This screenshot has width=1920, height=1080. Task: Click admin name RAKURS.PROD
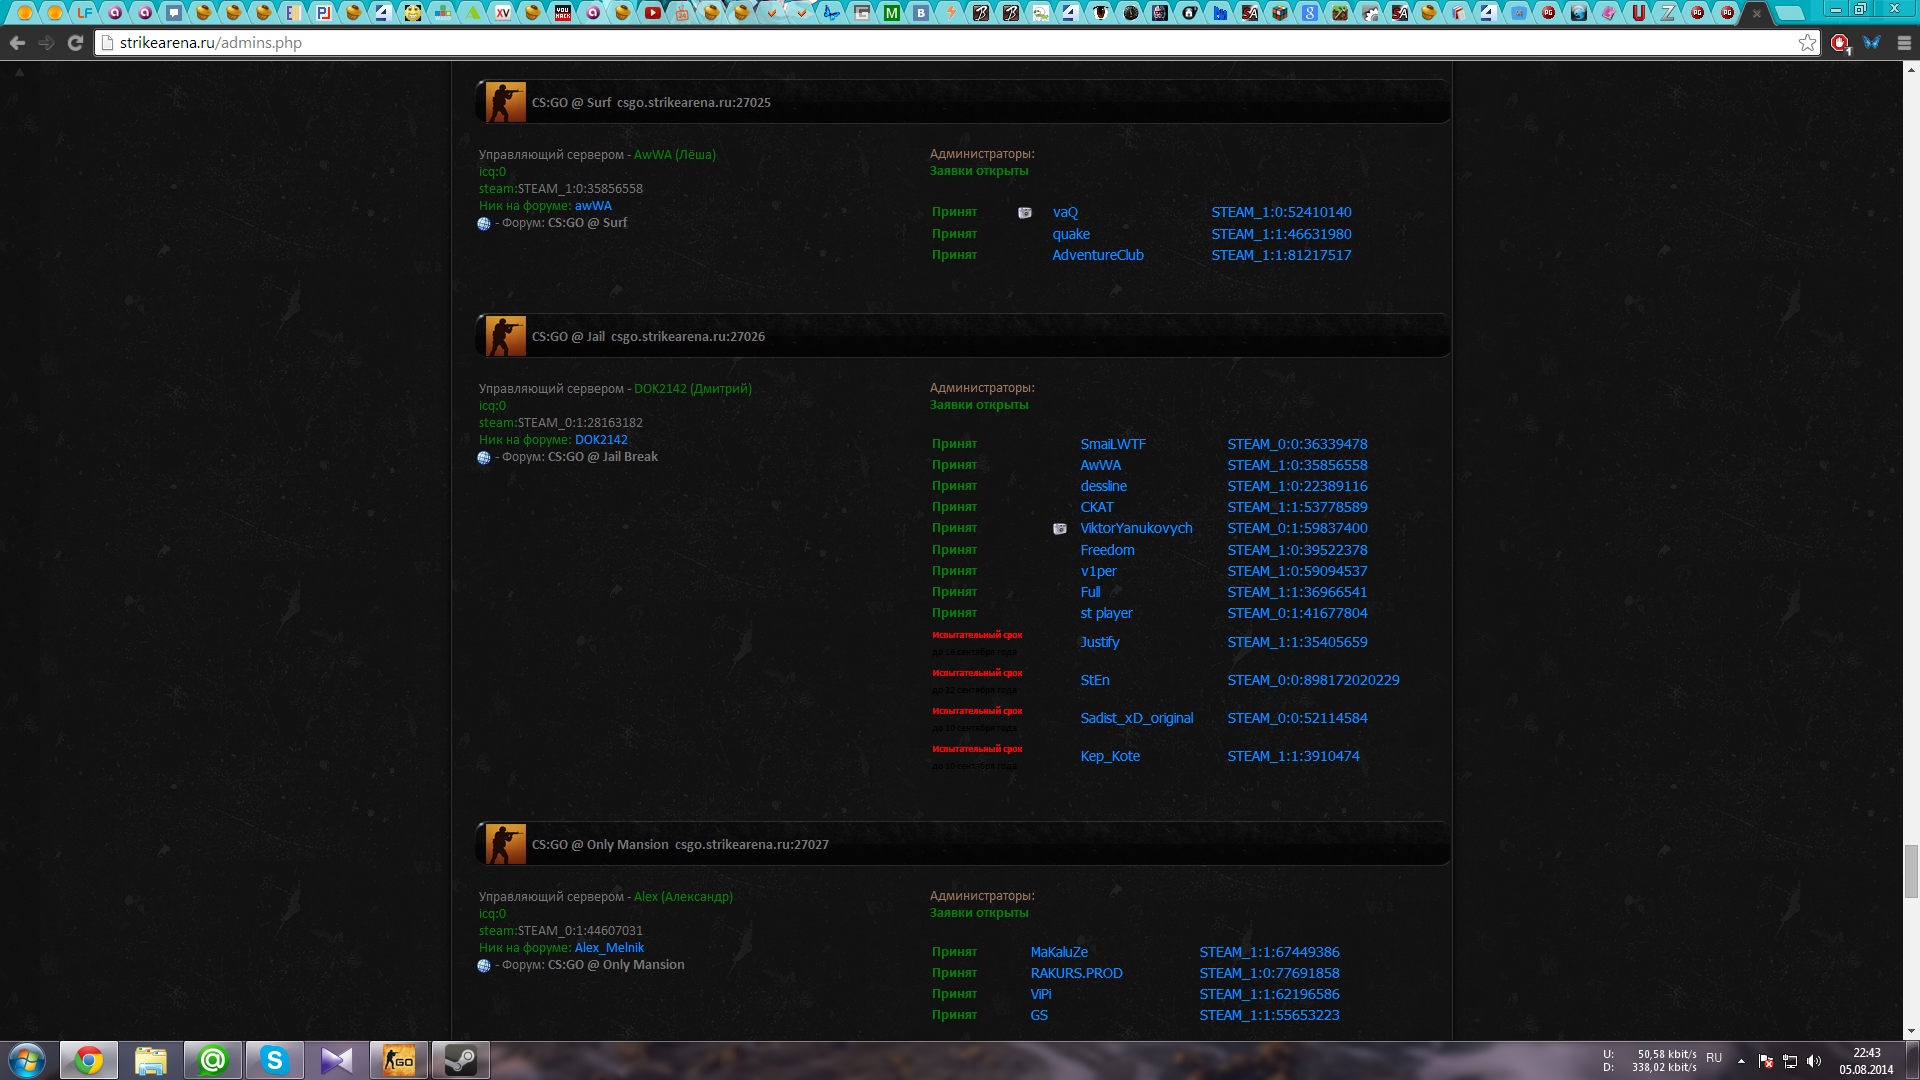pos(1076,973)
